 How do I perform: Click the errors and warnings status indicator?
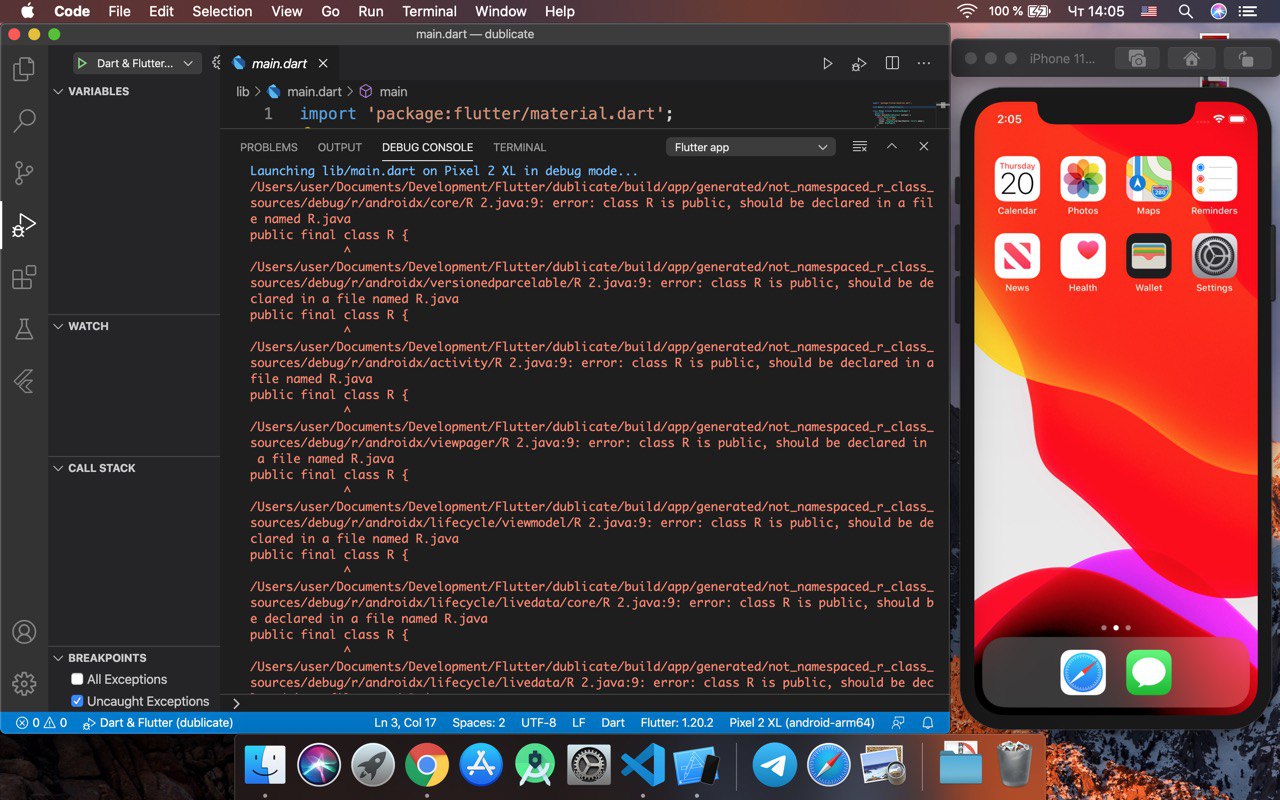41,722
